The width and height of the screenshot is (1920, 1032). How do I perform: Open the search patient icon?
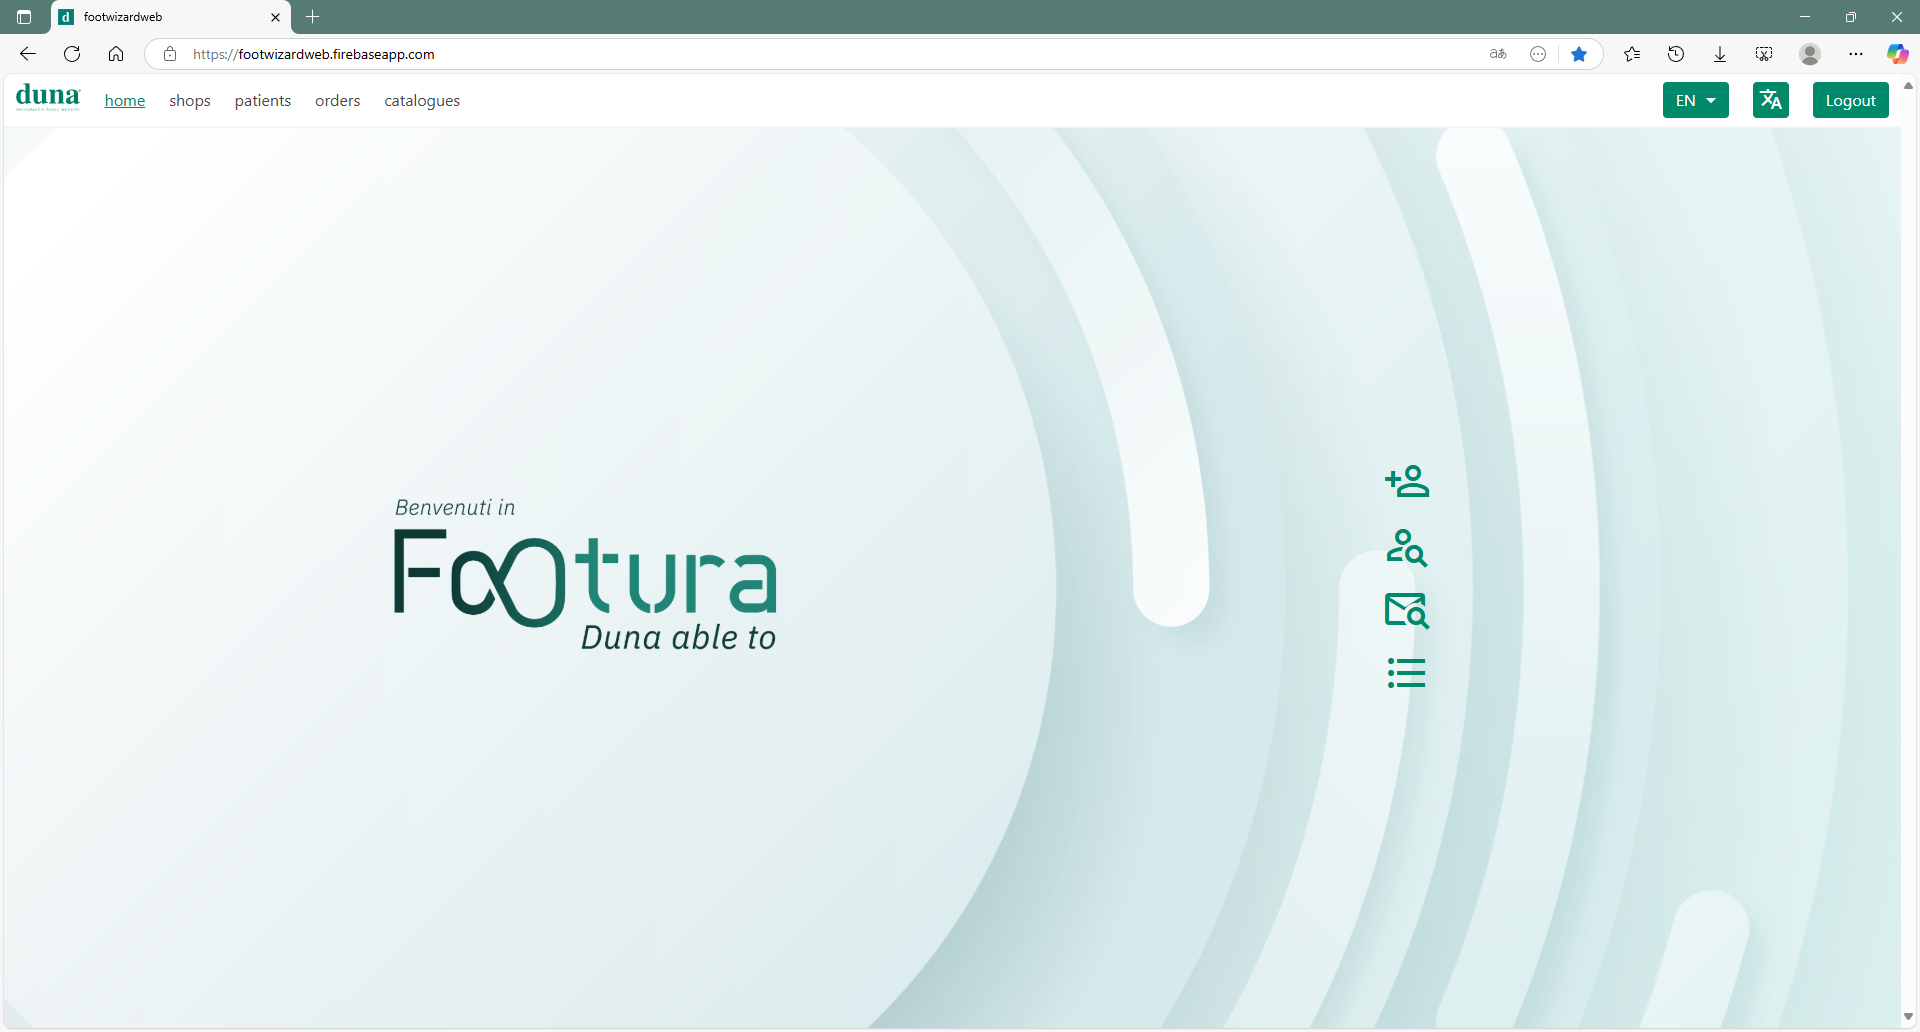[x=1407, y=548]
